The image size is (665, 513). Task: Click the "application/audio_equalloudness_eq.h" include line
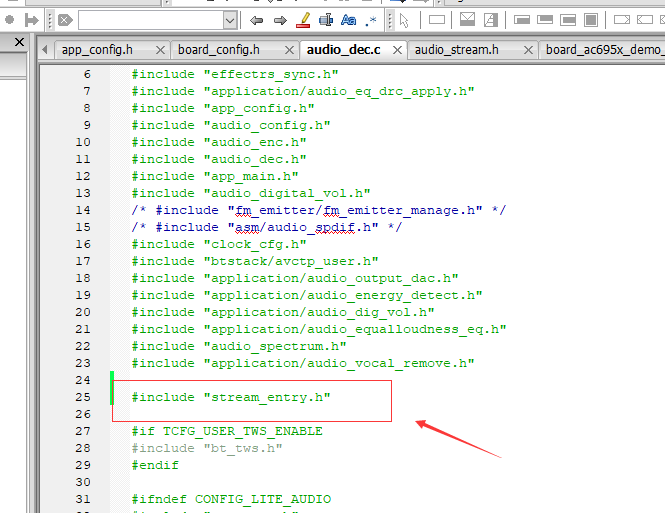pyautogui.click(x=319, y=329)
